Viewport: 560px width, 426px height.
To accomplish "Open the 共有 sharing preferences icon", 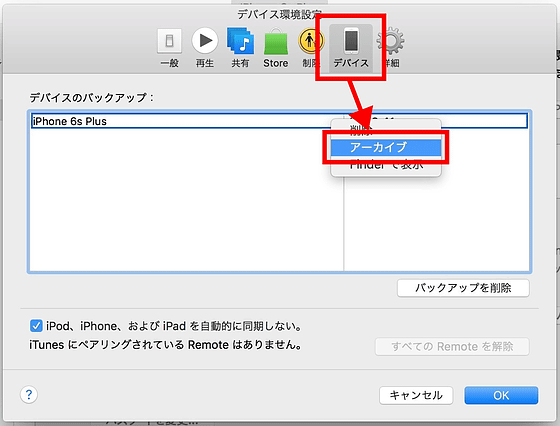I will coord(240,48).
